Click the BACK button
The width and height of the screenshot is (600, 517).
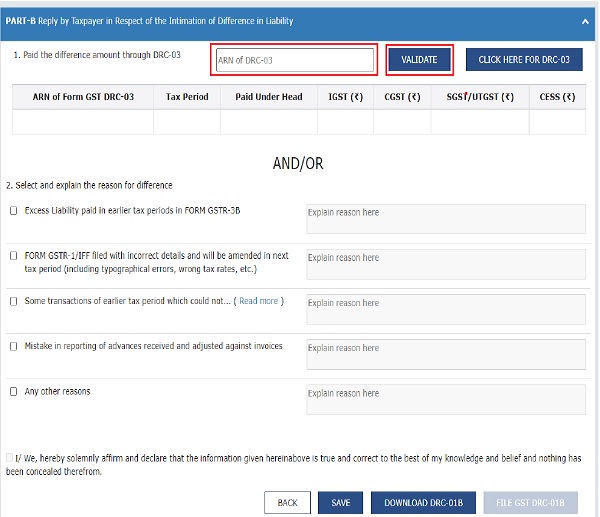[287, 502]
